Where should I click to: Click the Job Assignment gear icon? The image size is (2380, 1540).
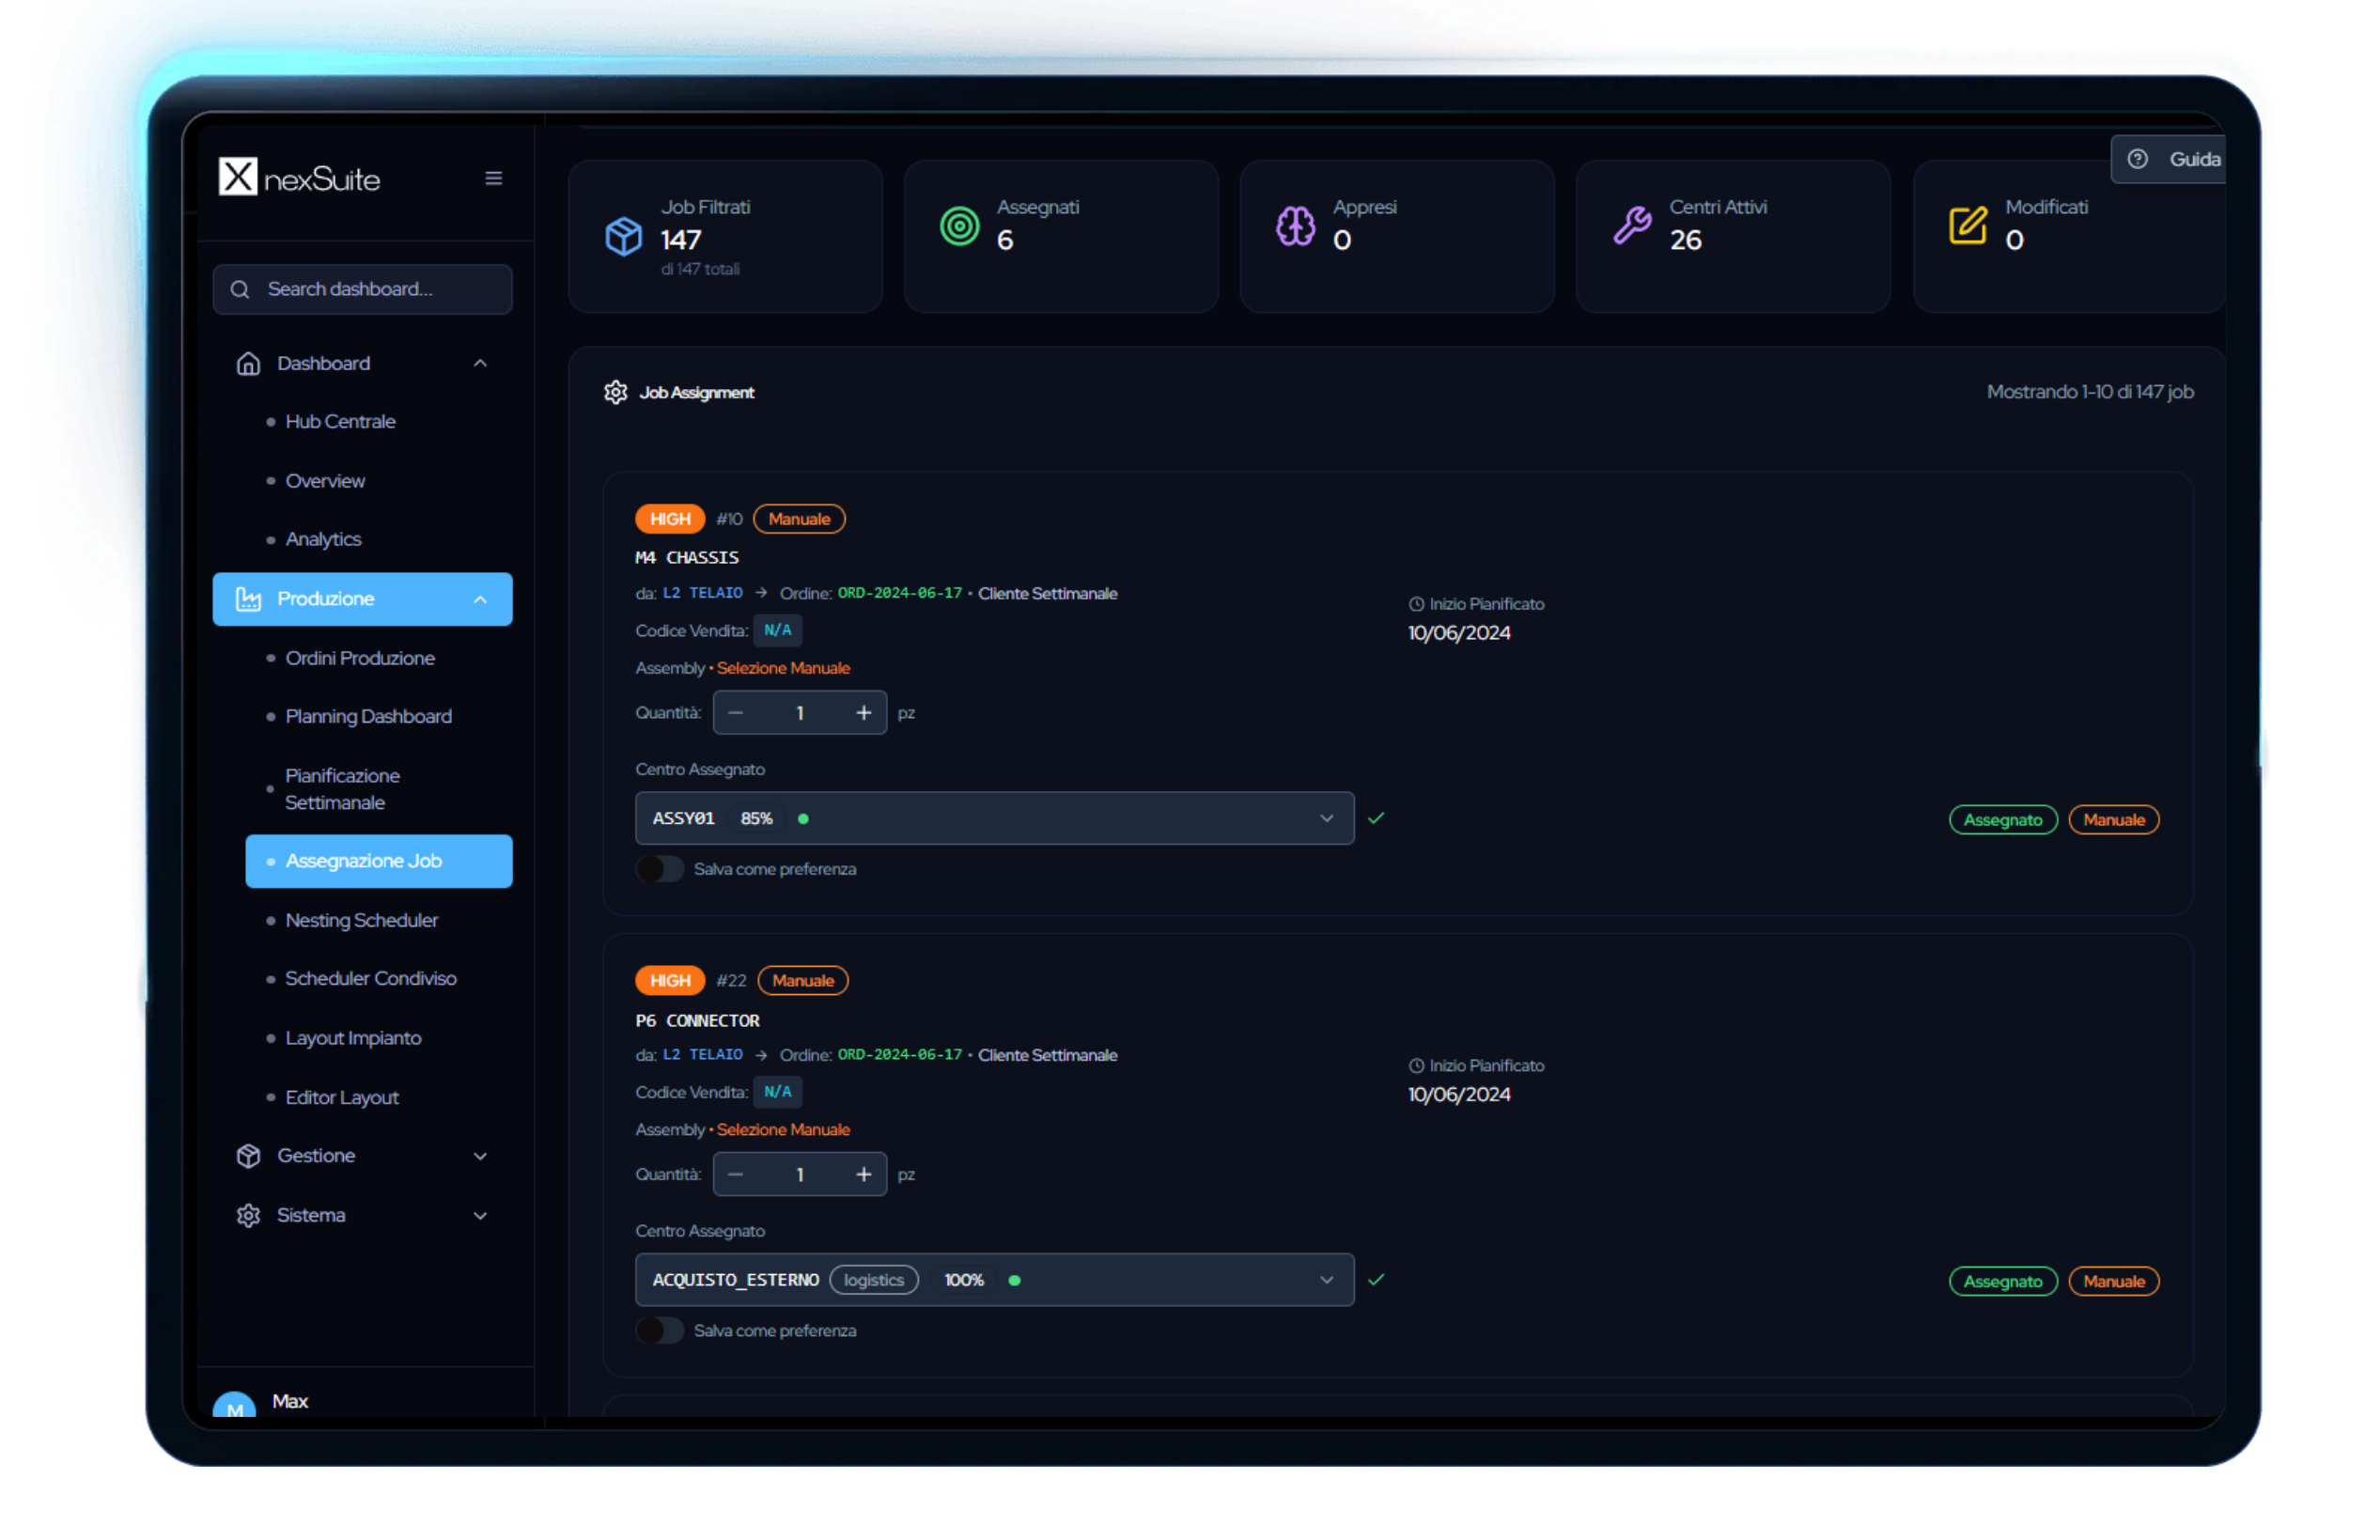pos(615,392)
